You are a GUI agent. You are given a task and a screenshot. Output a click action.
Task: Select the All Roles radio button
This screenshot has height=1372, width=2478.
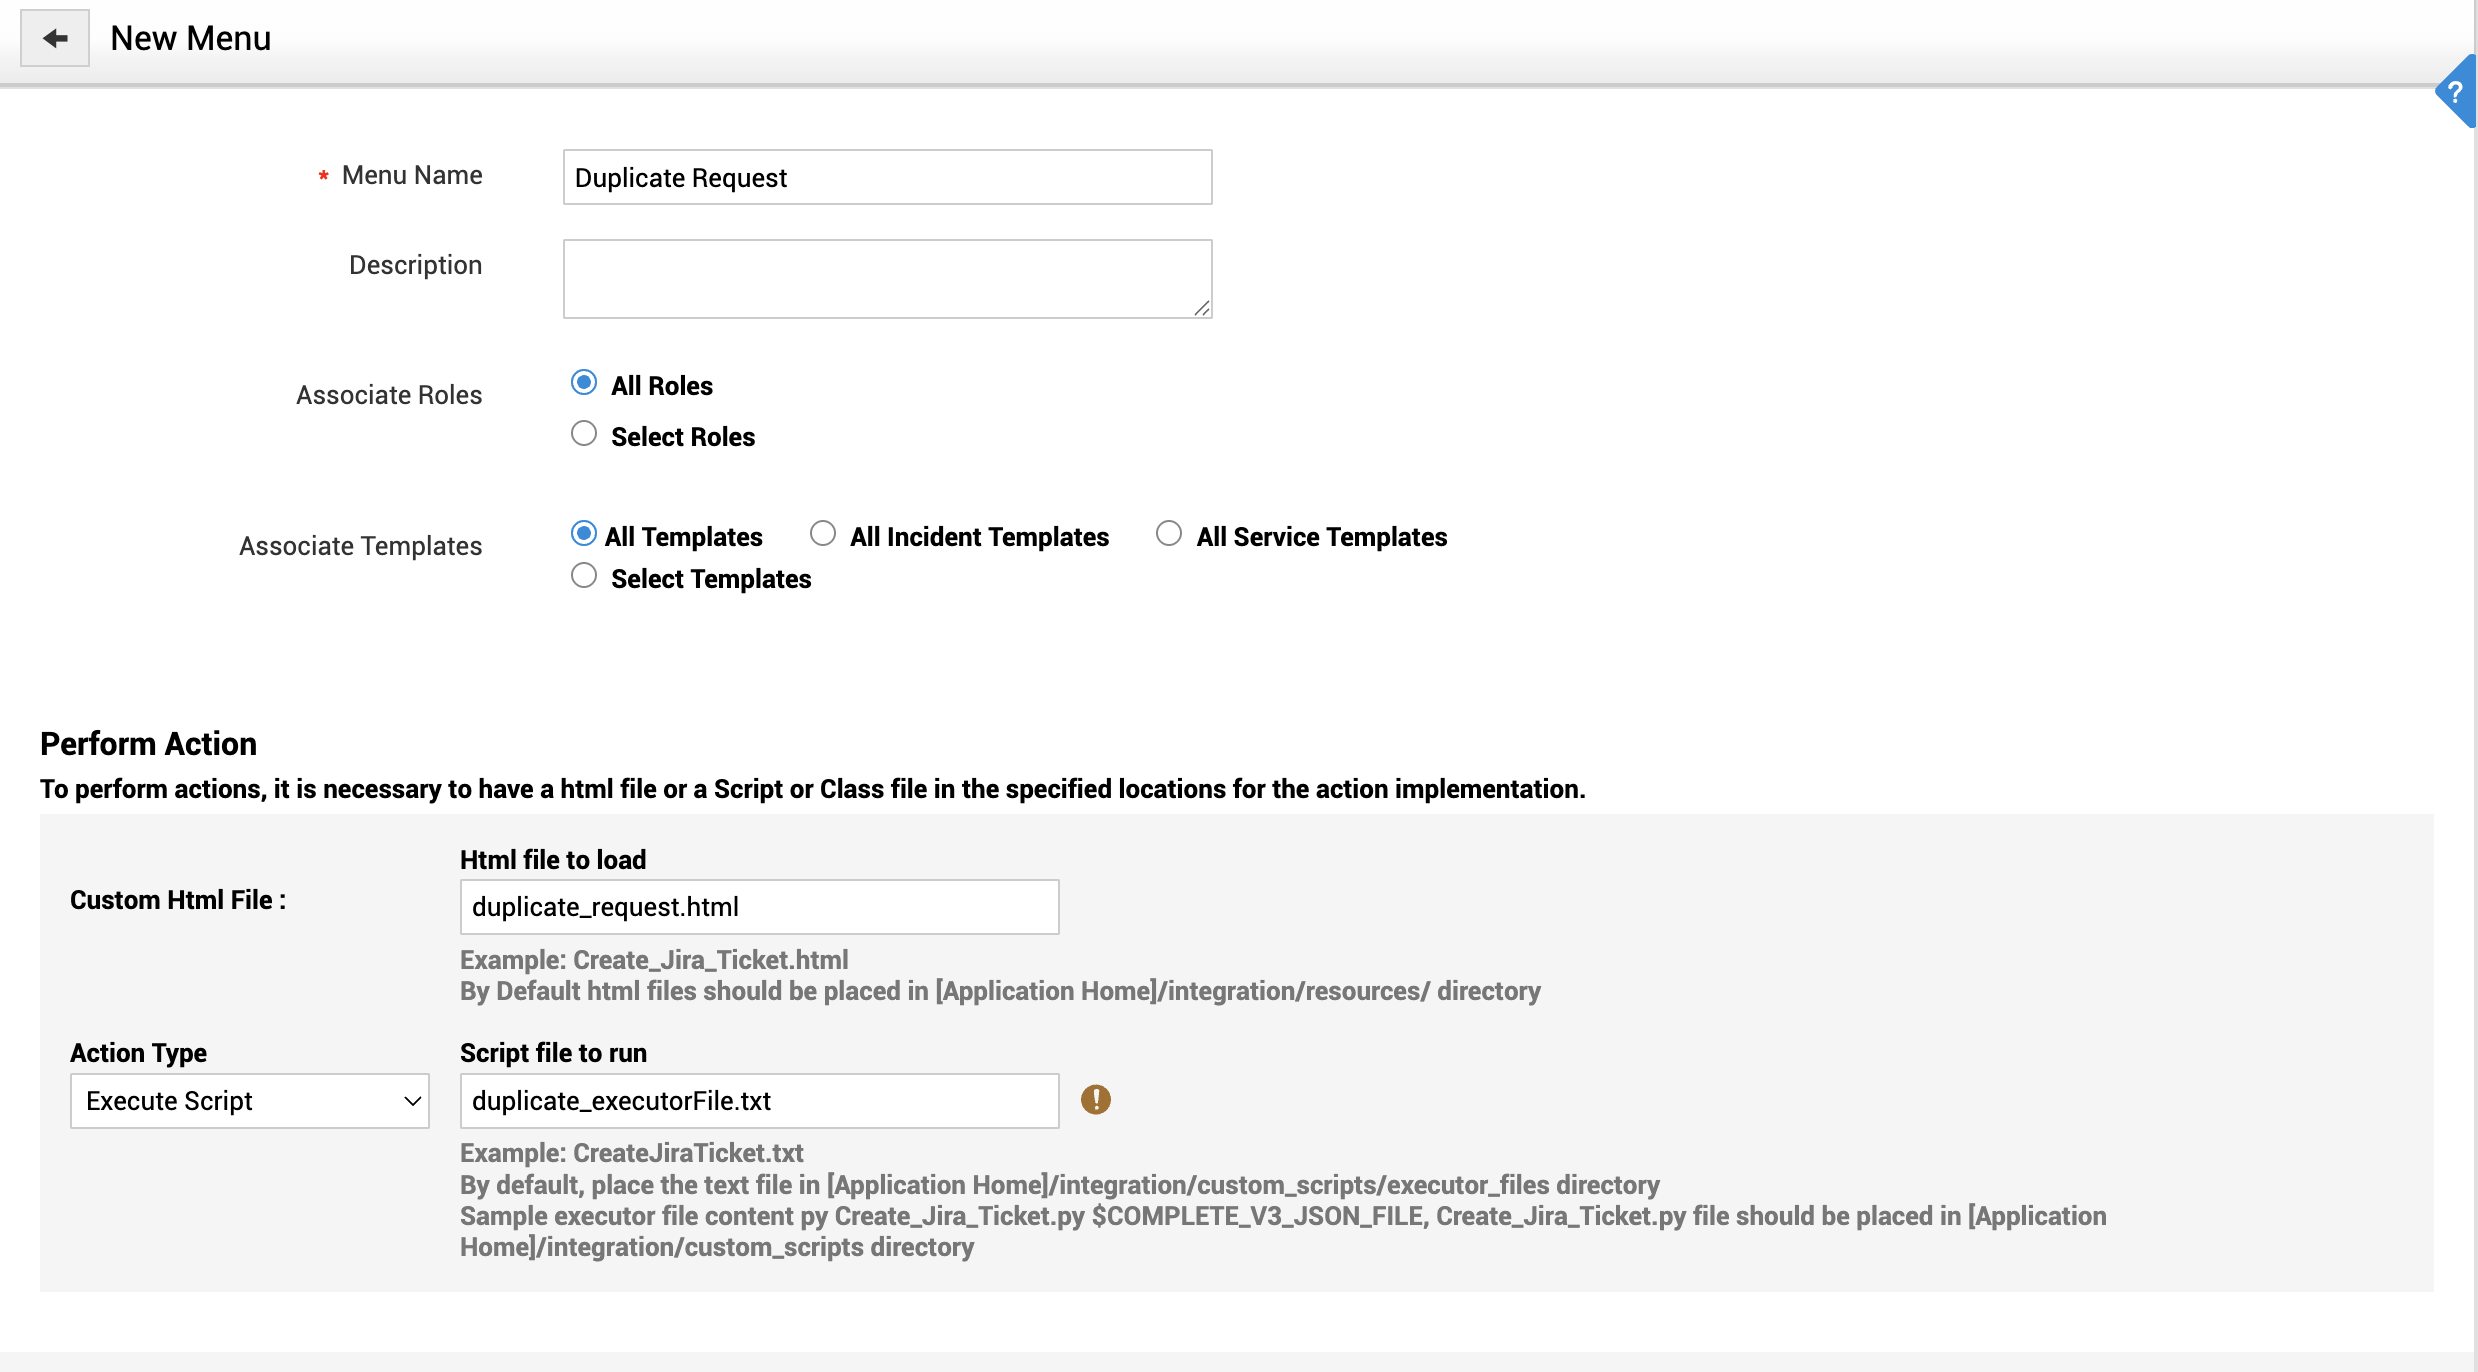584,383
